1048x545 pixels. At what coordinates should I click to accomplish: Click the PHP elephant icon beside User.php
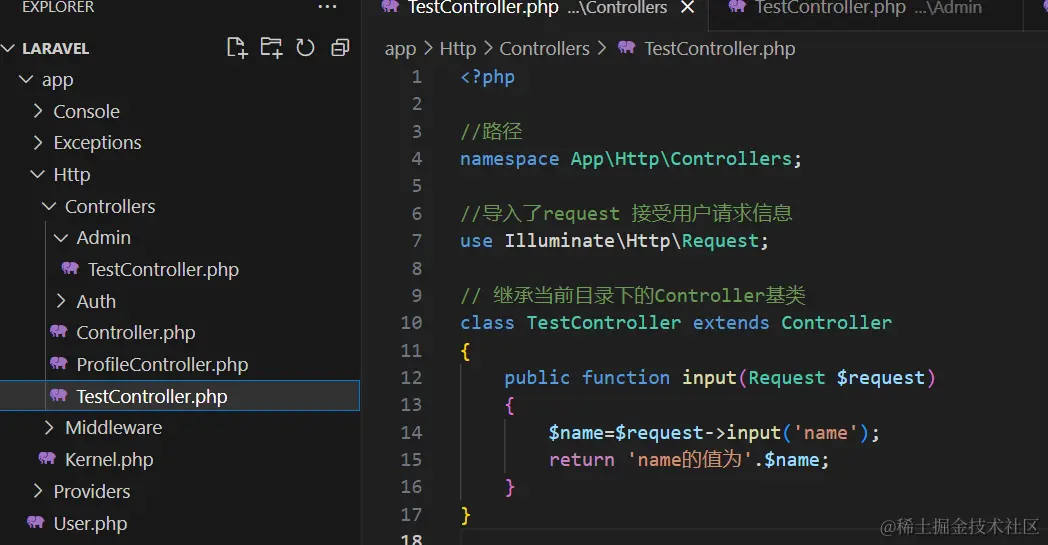tap(35, 522)
